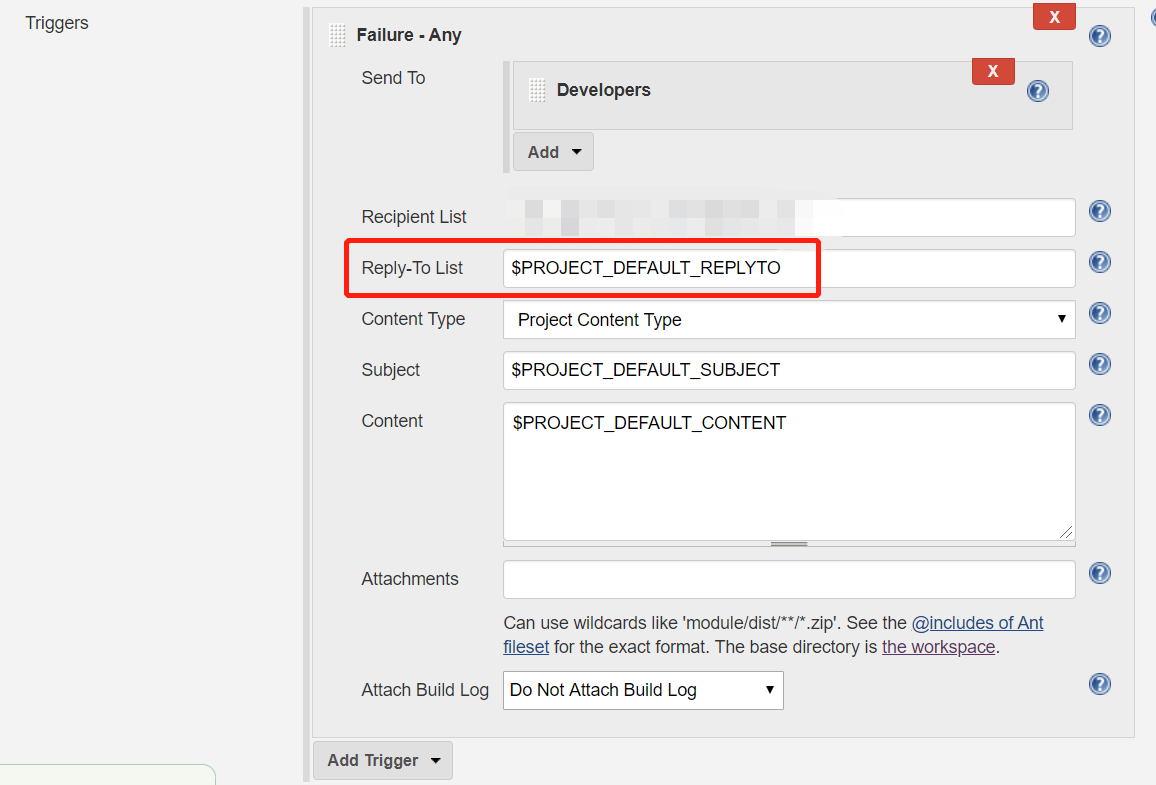The width and height of the screenshot is (1156, 785).
Task: Click the Failure - Any heading
Action: point(408,35)
